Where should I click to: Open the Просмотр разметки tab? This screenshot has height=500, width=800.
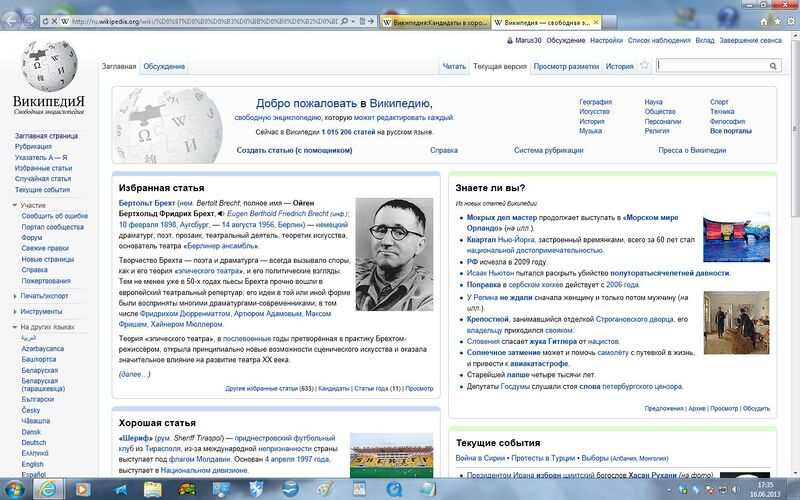click(566, 66)
